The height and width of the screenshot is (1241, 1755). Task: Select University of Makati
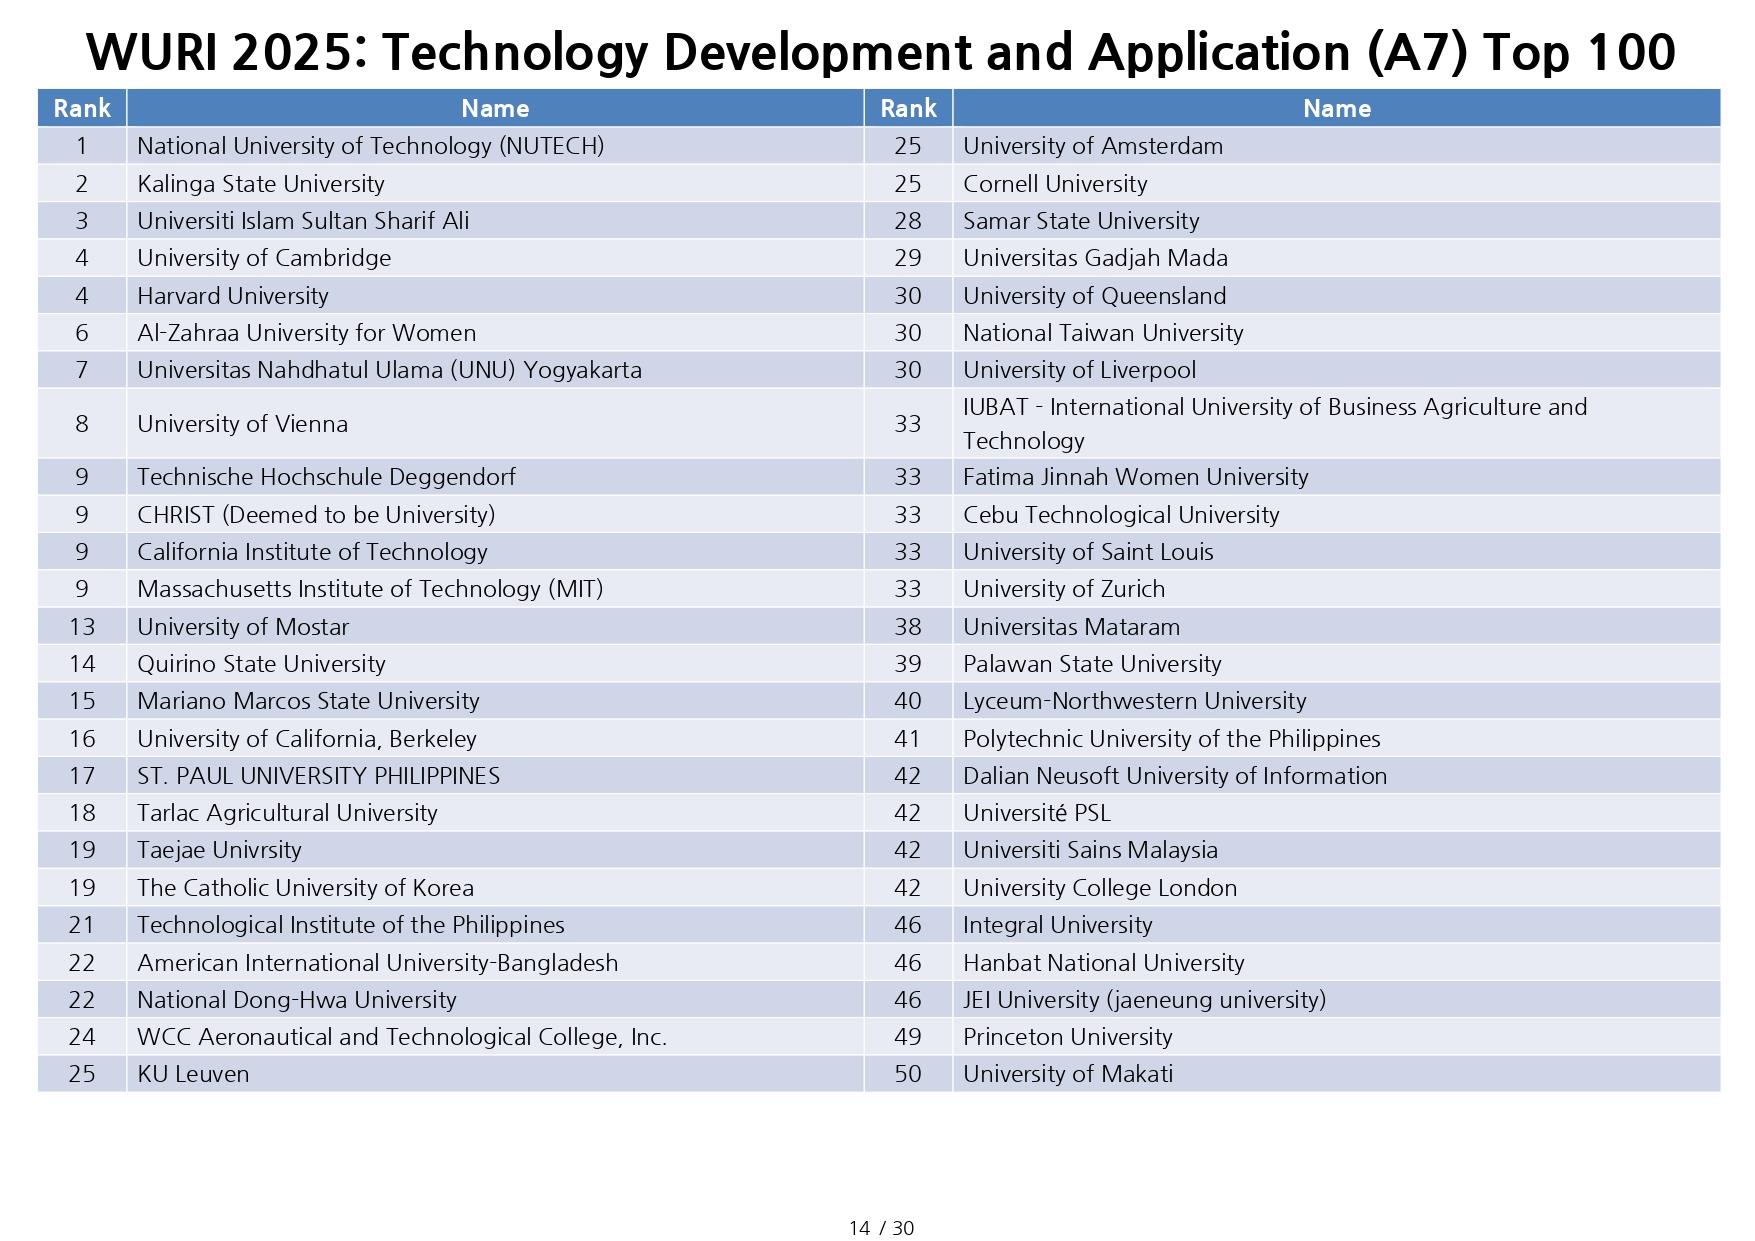1068,1074
